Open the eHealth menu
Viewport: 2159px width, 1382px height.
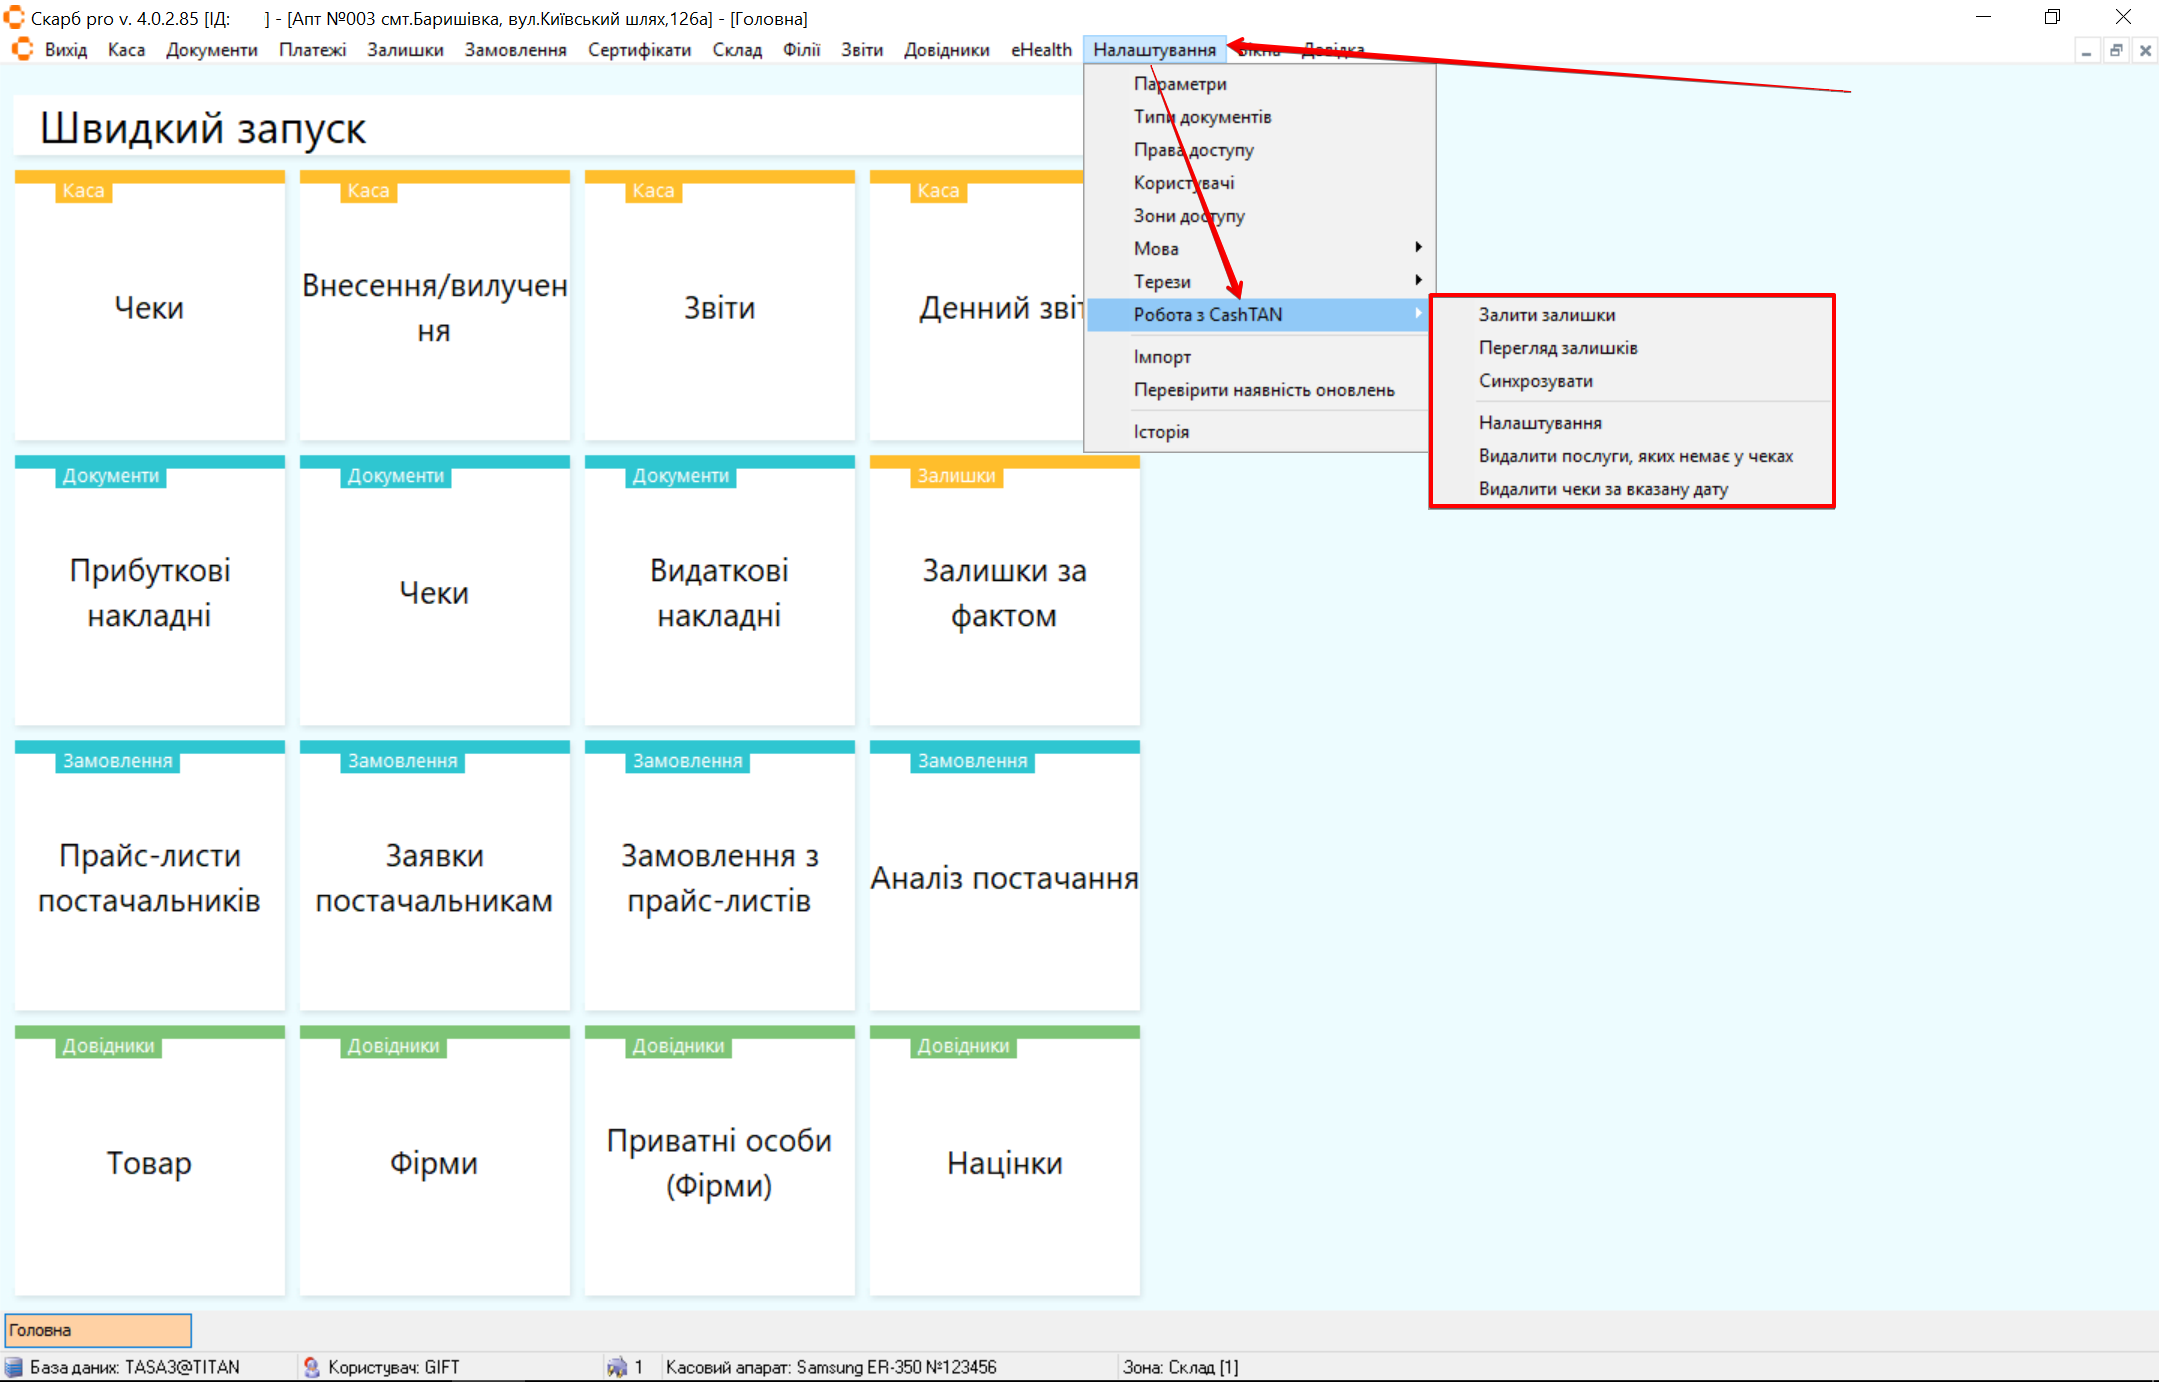click(x=1040, y=49)
